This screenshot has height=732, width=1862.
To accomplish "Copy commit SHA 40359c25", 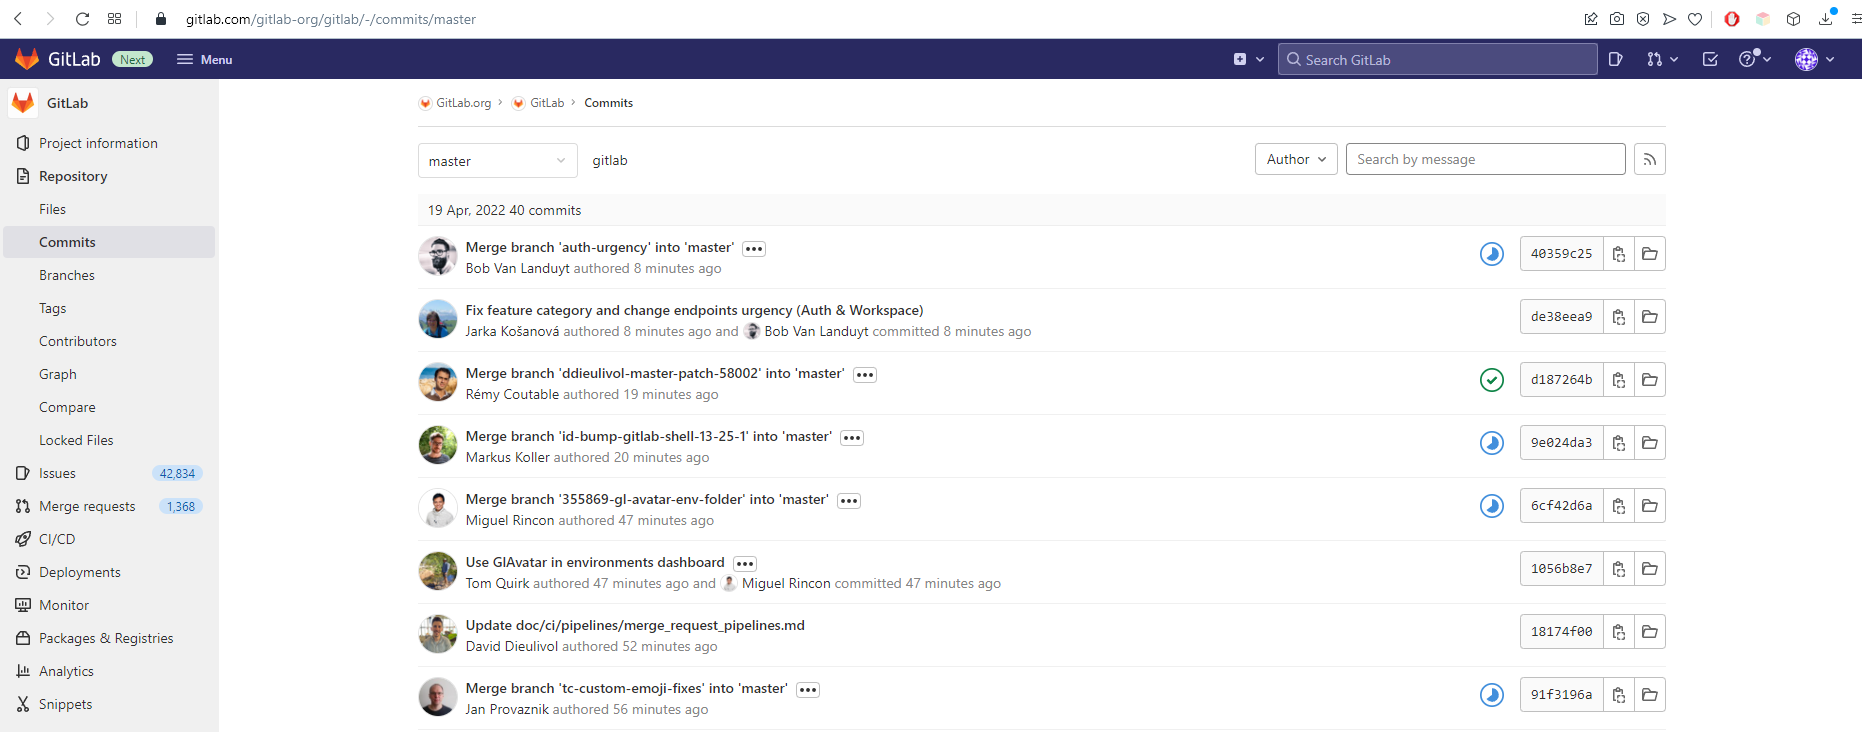I will click(x=1619, y=254).
